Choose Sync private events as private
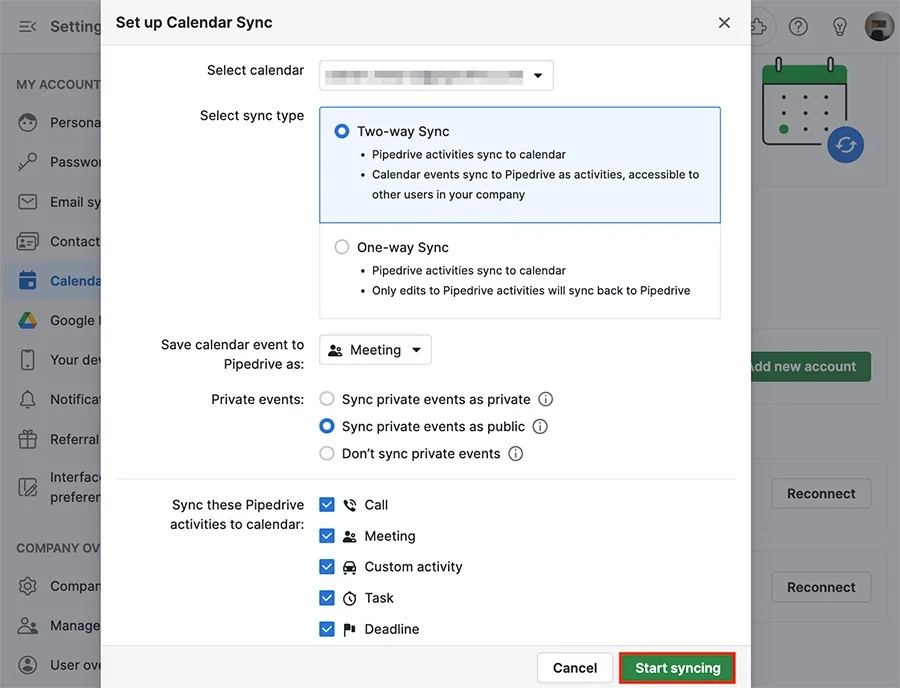 click(x=327, y=399)
